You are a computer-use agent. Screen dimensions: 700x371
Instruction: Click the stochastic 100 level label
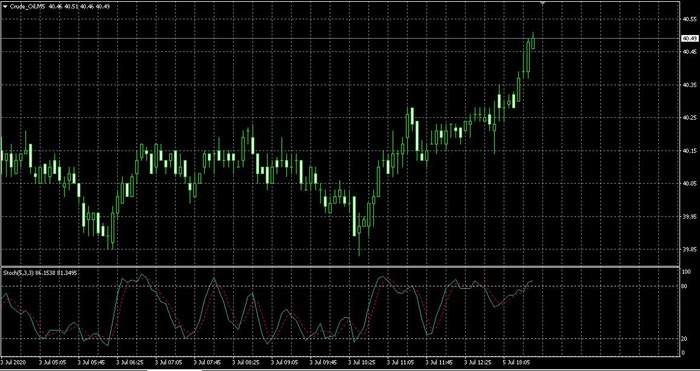point(687,271)
